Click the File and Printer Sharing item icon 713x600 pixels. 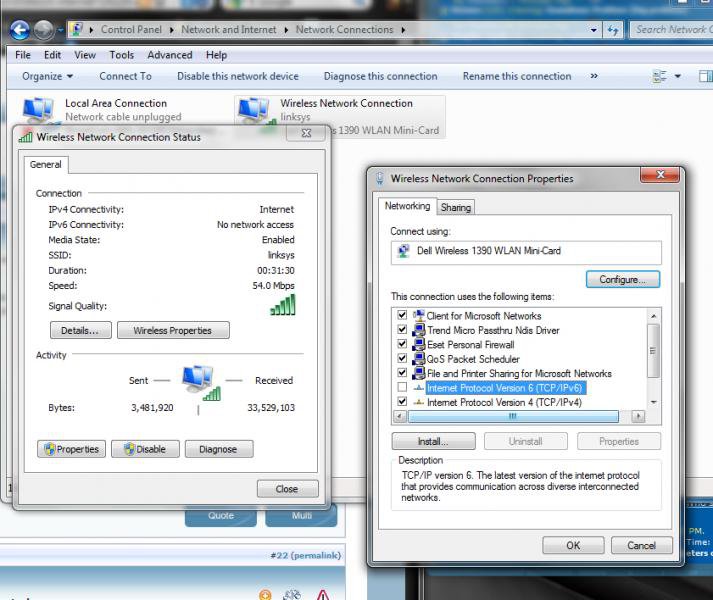coord(419,373)
